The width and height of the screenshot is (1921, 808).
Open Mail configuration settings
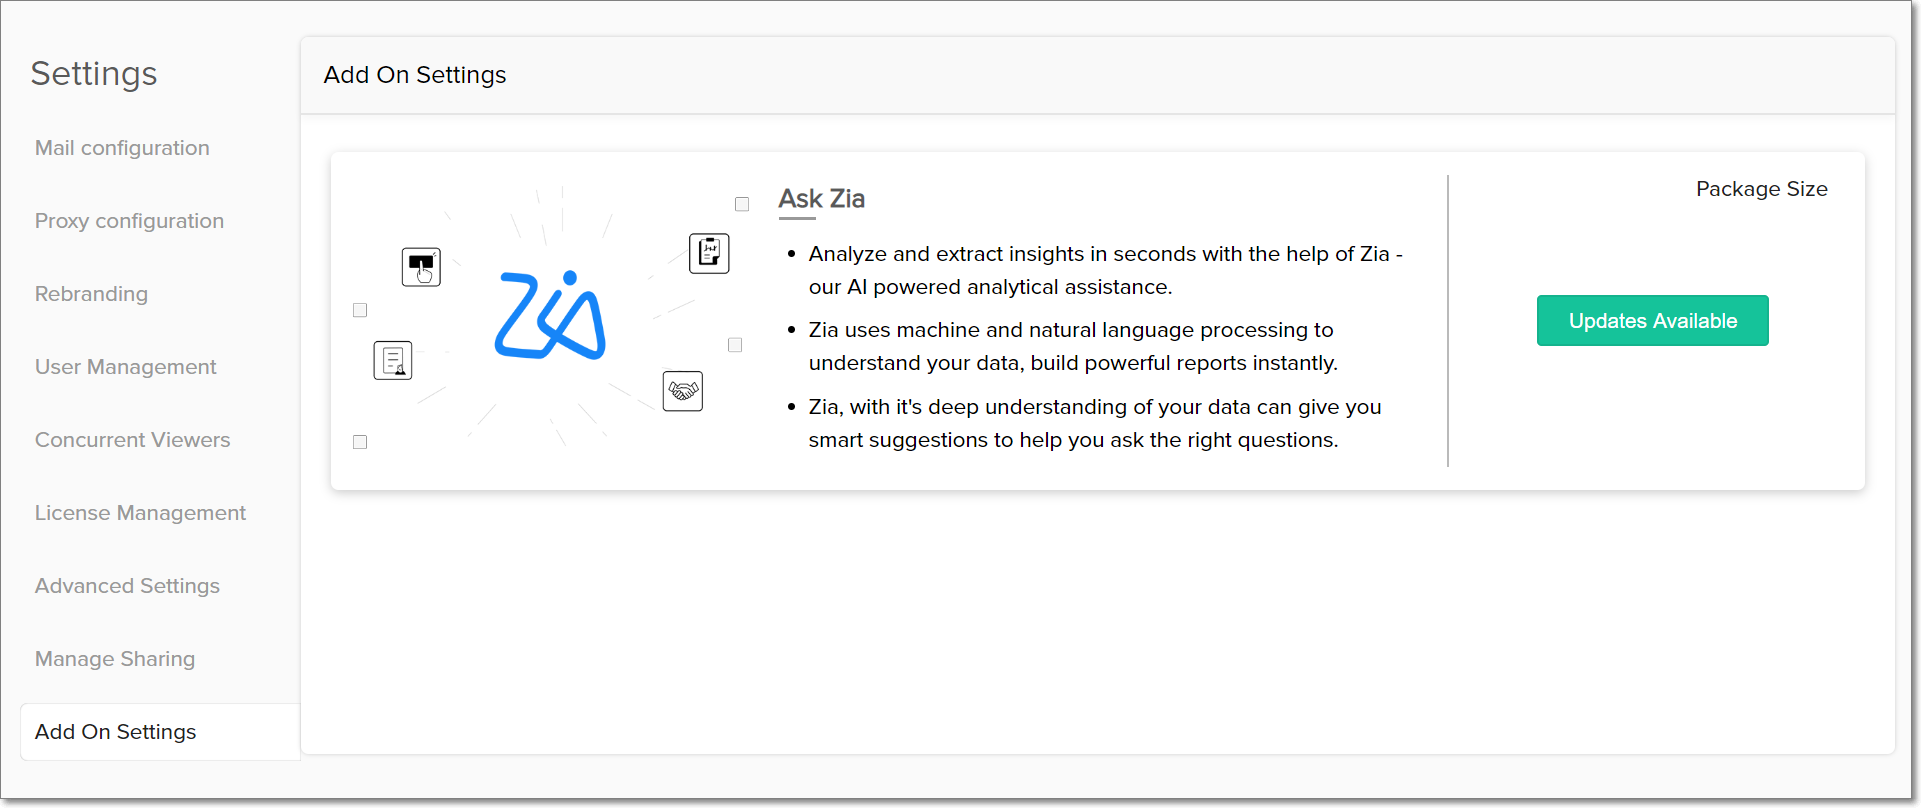point(122,148)
